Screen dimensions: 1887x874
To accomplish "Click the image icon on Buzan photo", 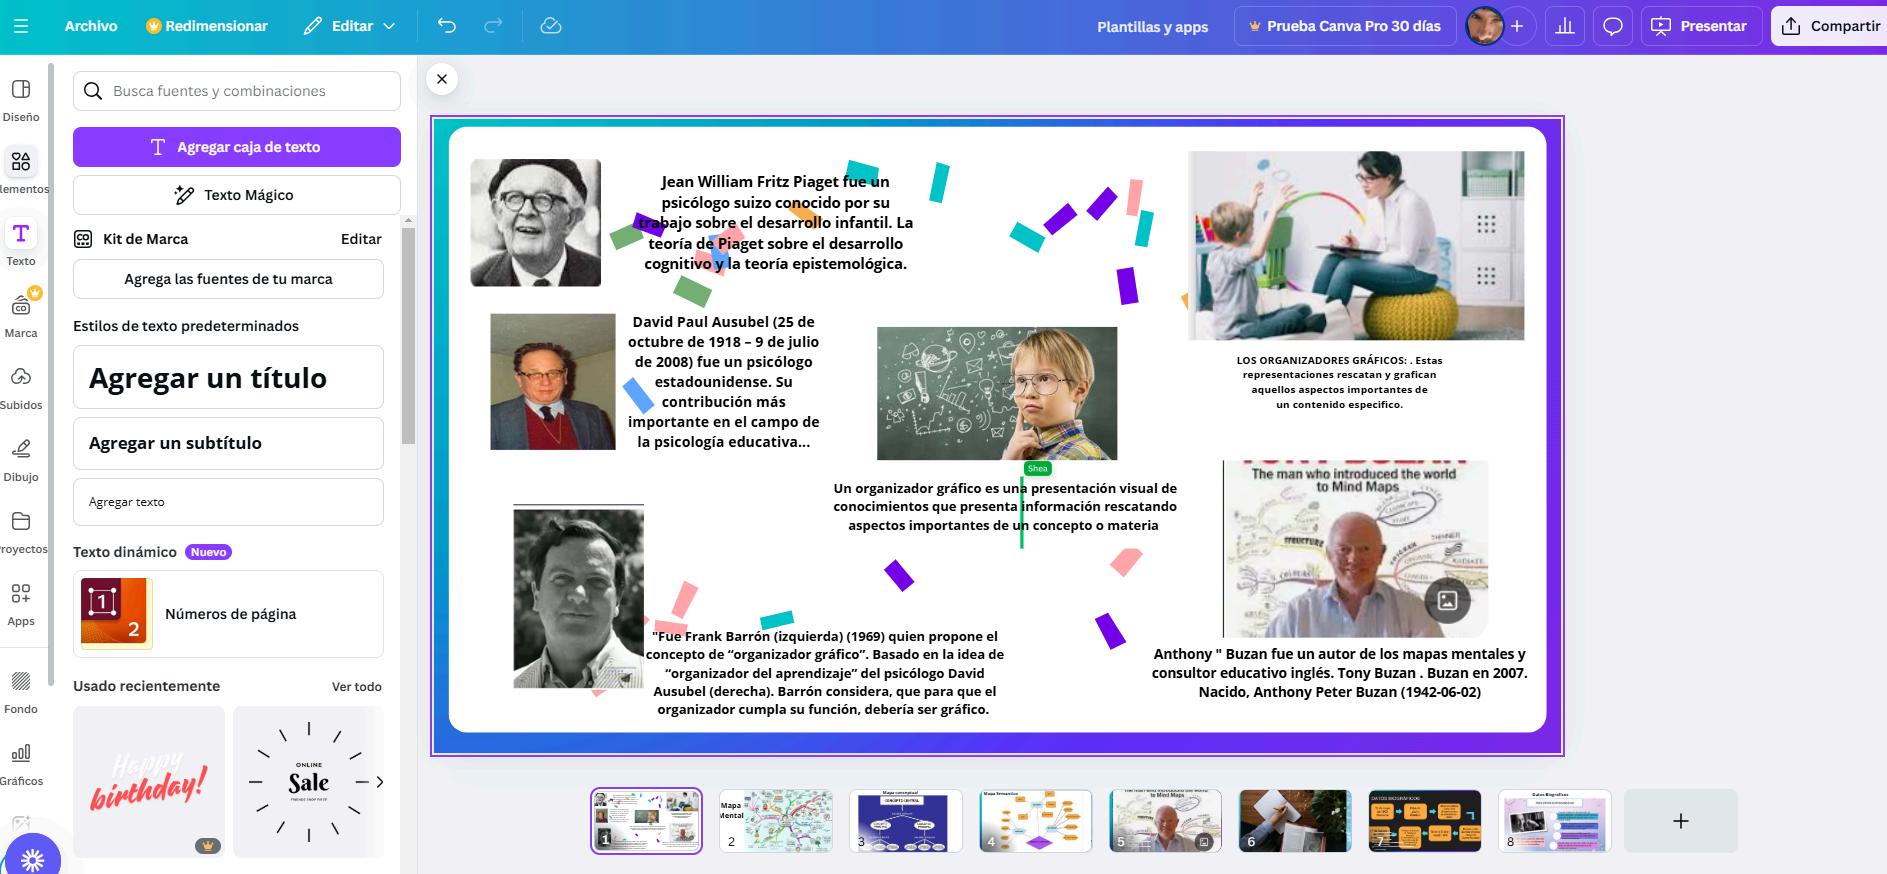I will pyautogui.click(x=1447, y=600).
